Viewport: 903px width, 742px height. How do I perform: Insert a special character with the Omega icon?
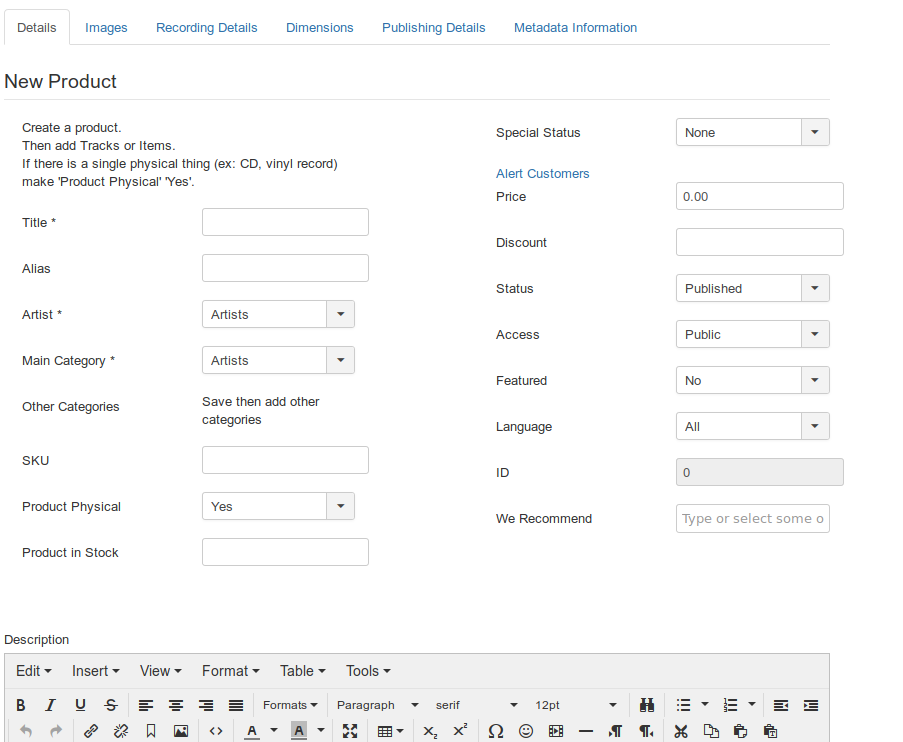point(494,731)
